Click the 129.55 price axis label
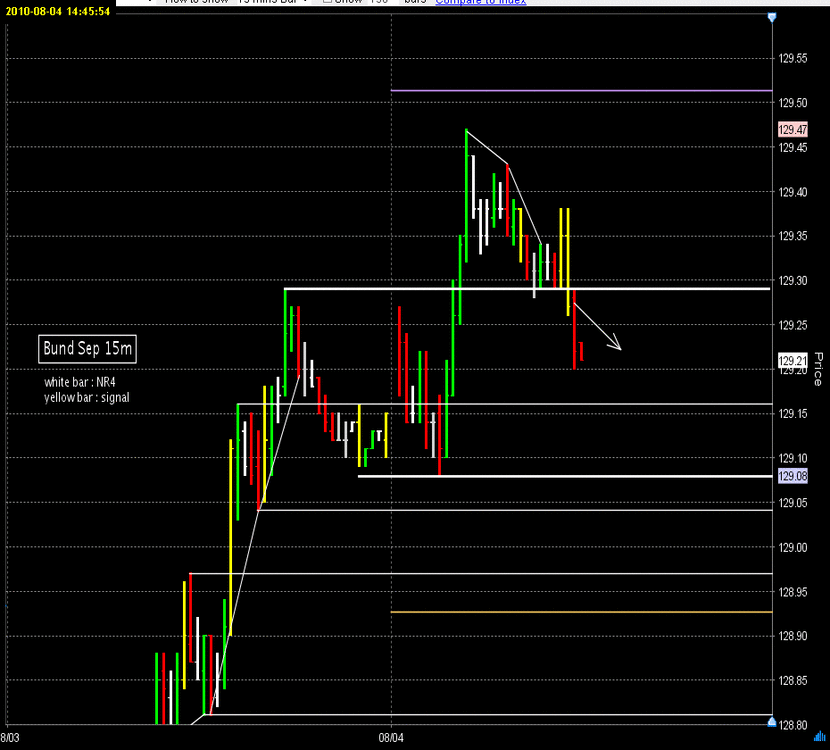The width and height of the screenshot is (830, 750). tap(793, 58)
